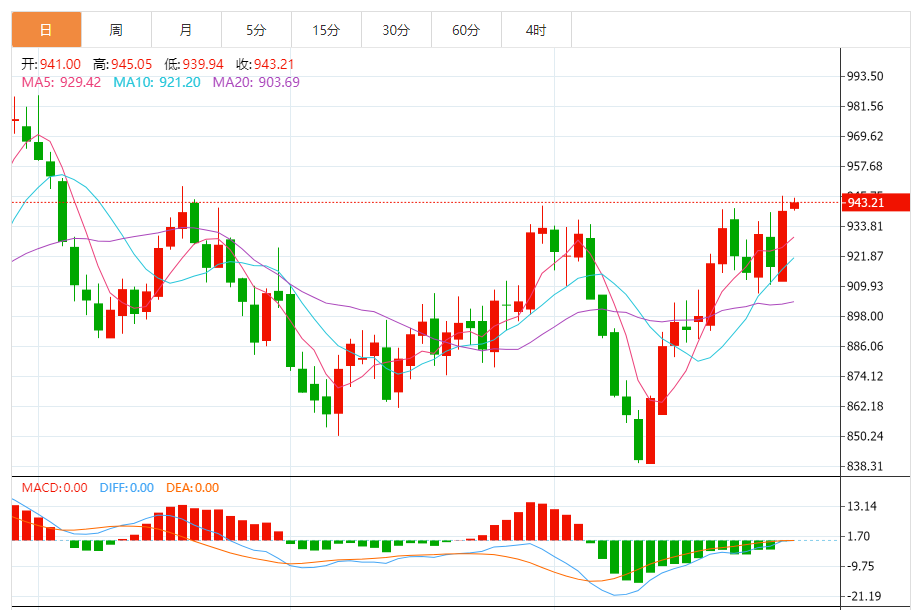
Task: Click the MA5: 929.42 indicator label
Action: 61,82
